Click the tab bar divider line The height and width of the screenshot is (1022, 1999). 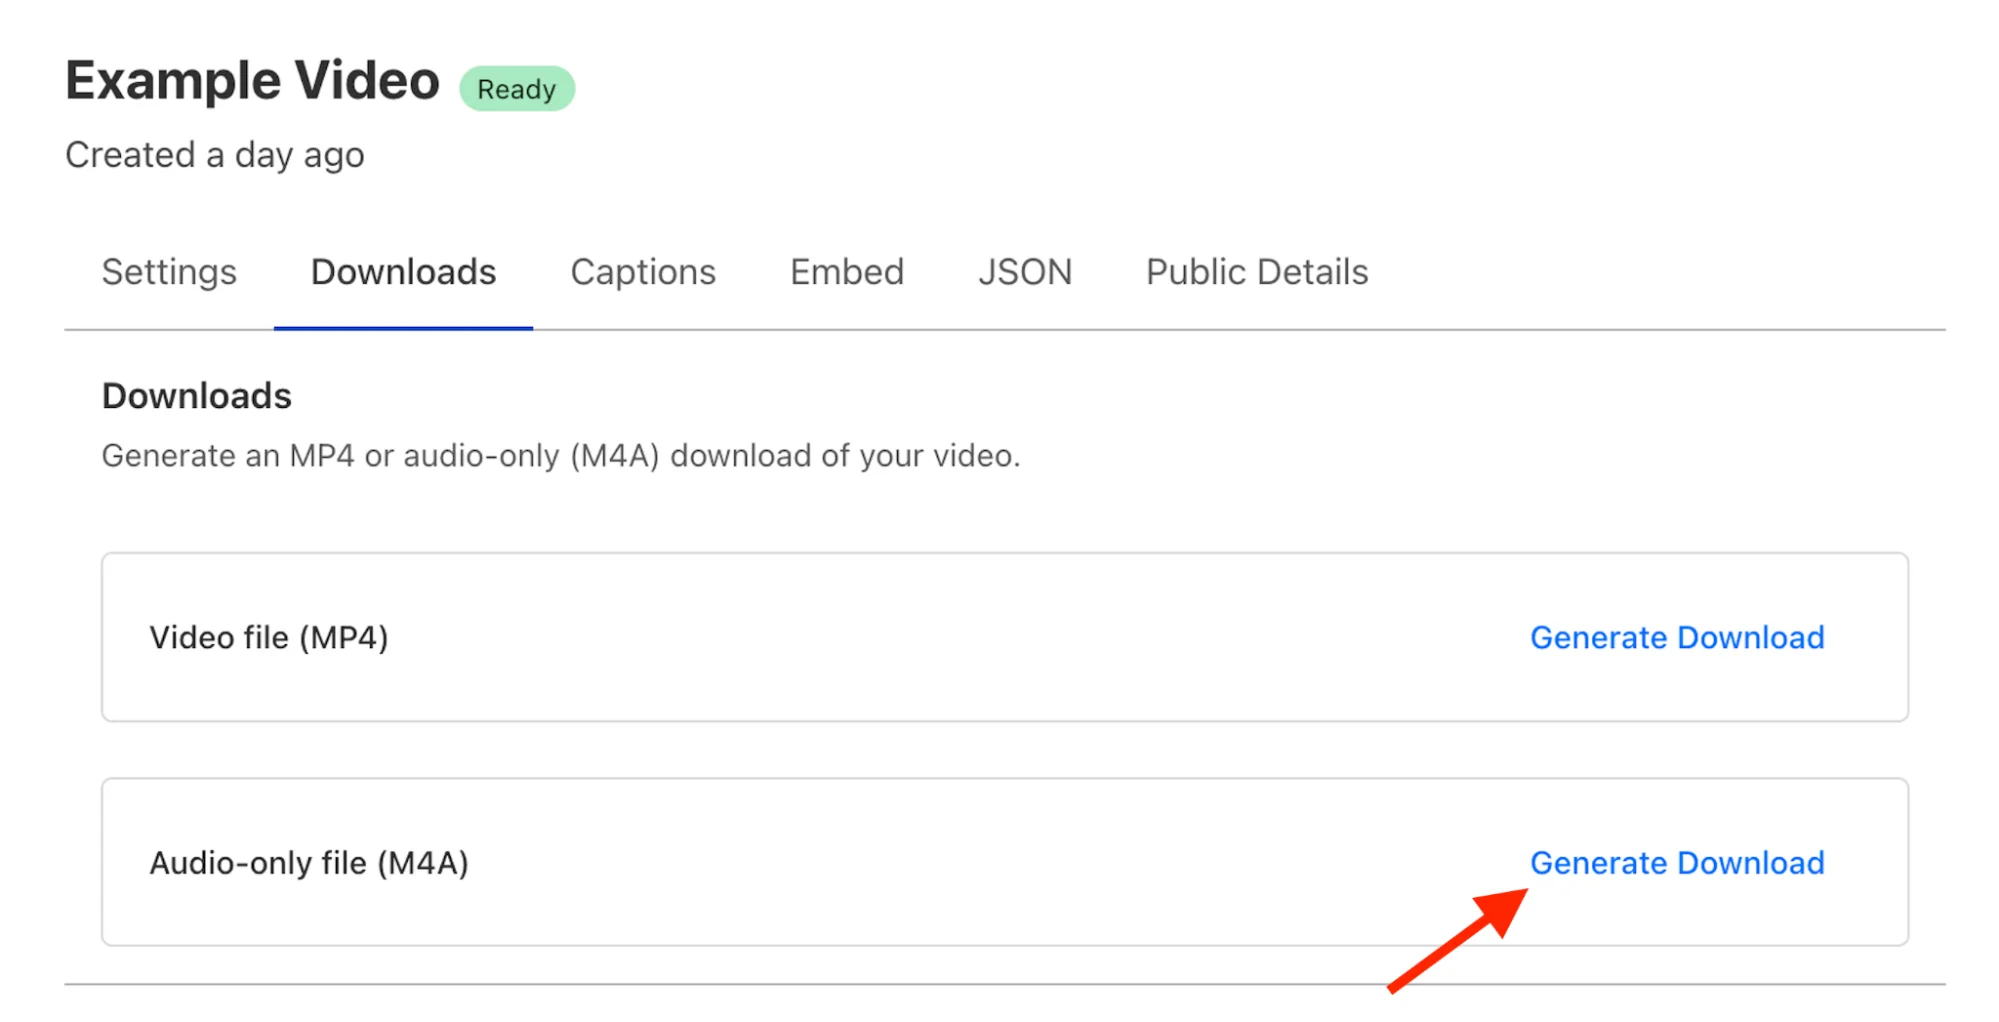click(x=1200, y=326)
